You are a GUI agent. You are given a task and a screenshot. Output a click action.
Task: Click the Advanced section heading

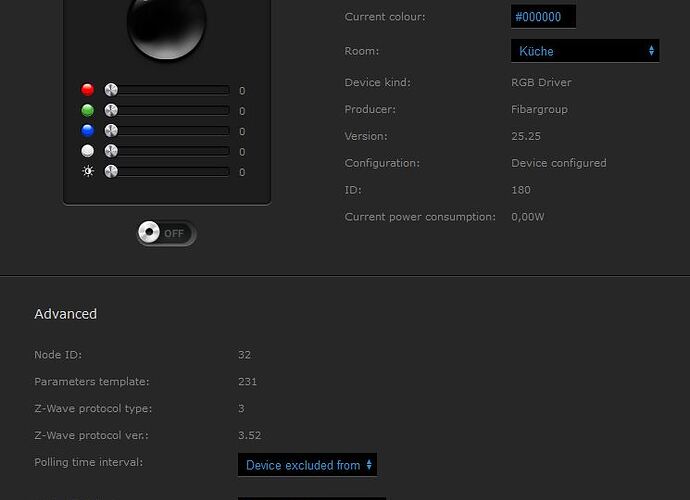(x=66, y=314)
